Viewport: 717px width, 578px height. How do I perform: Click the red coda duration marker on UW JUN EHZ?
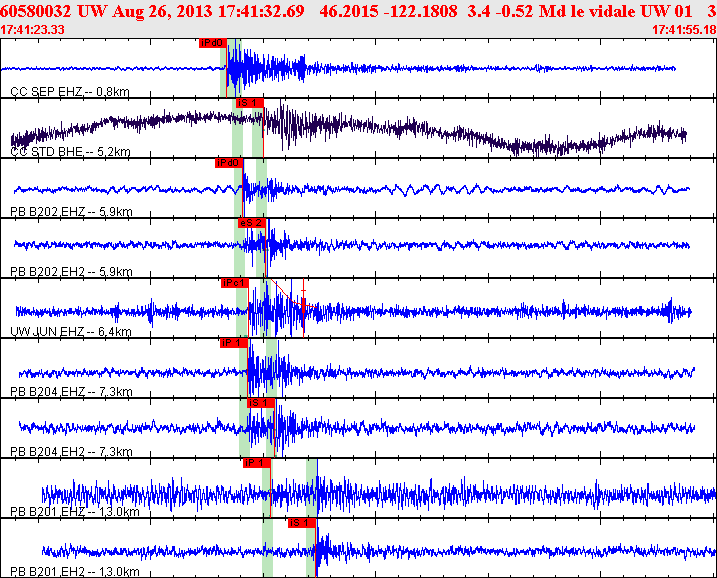click(304, 308)
